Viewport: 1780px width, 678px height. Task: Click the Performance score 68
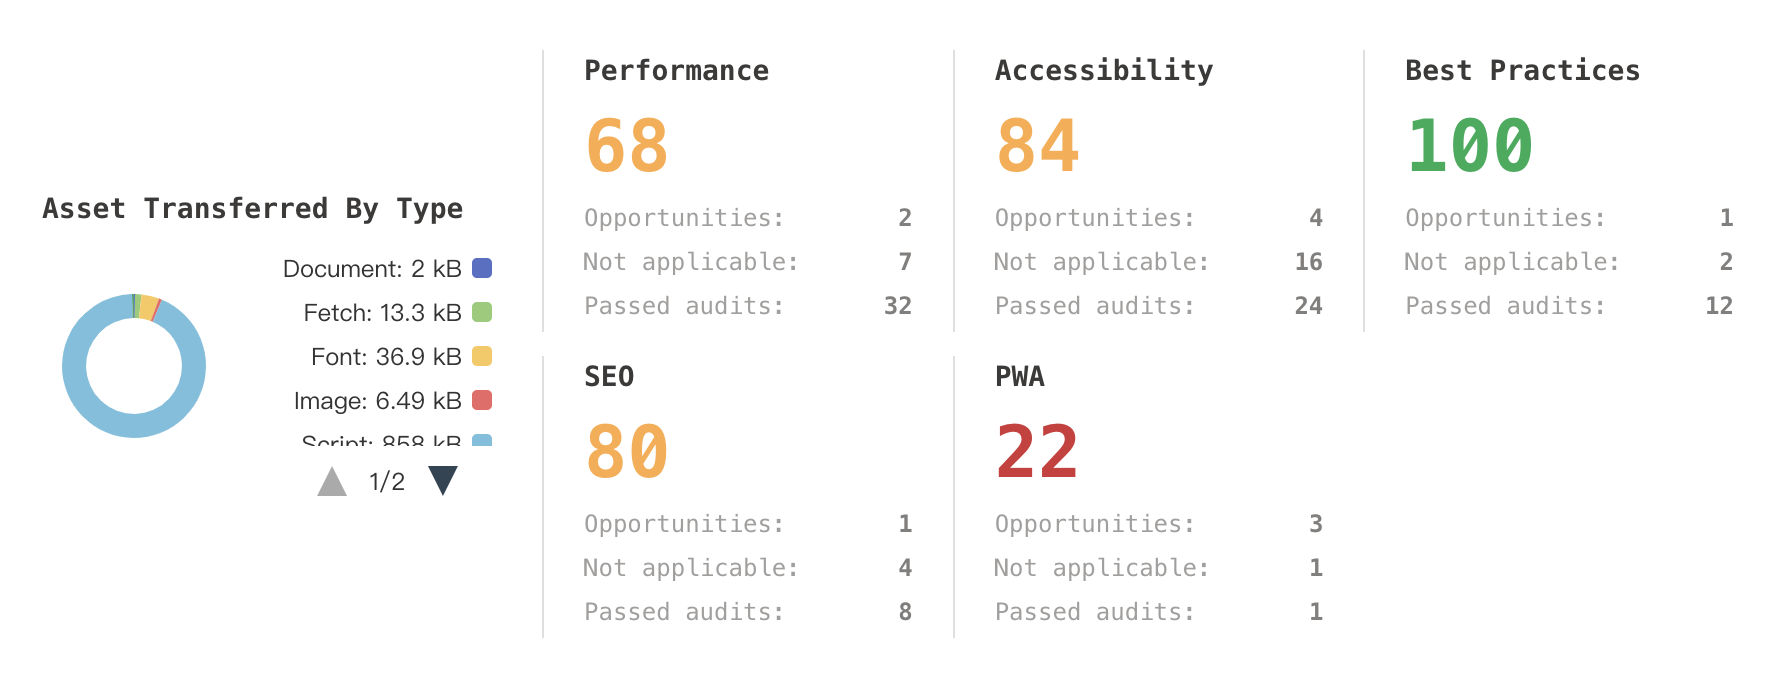click(627, 146)
